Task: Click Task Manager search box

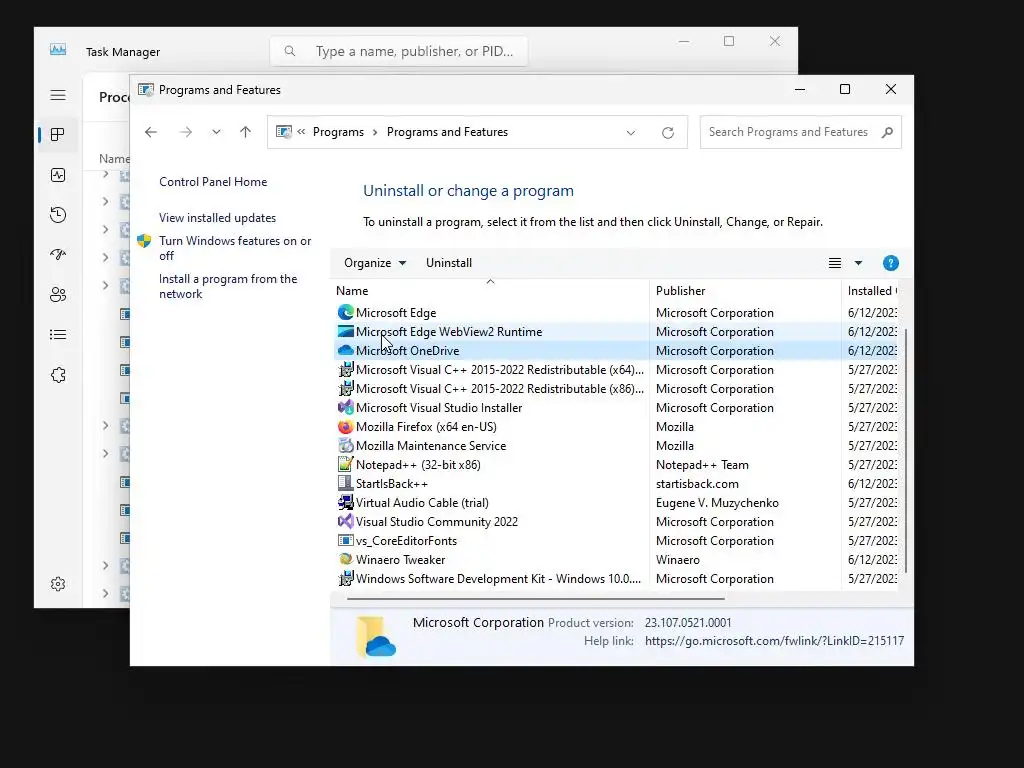Action: click(x=399, y=52)
